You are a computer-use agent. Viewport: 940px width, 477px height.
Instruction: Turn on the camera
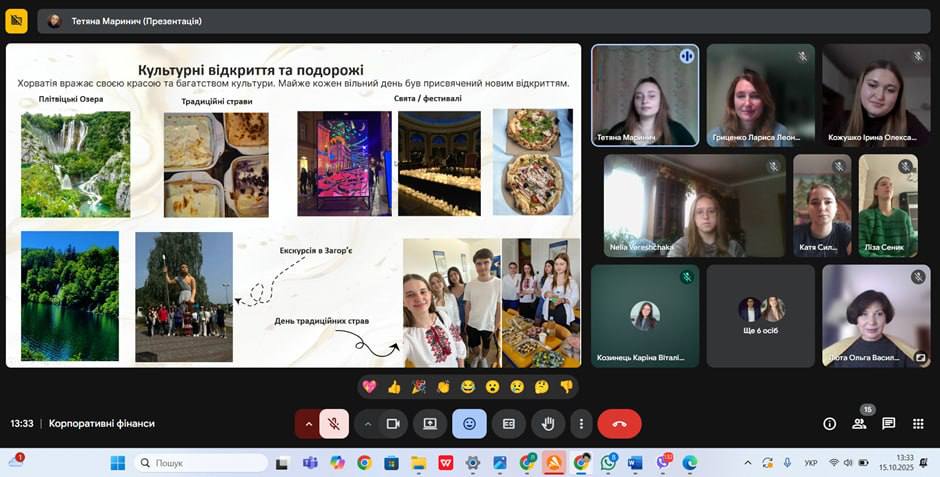click(393, 424)
